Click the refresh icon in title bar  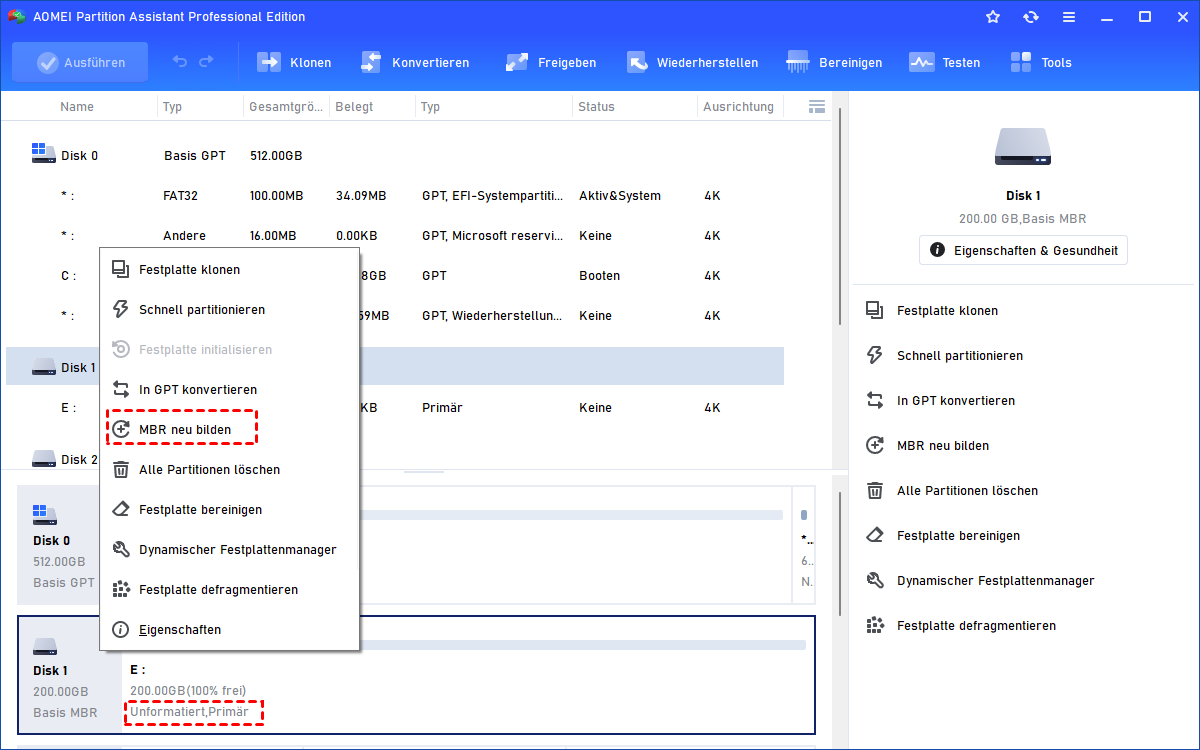[x=1031, y=17]
